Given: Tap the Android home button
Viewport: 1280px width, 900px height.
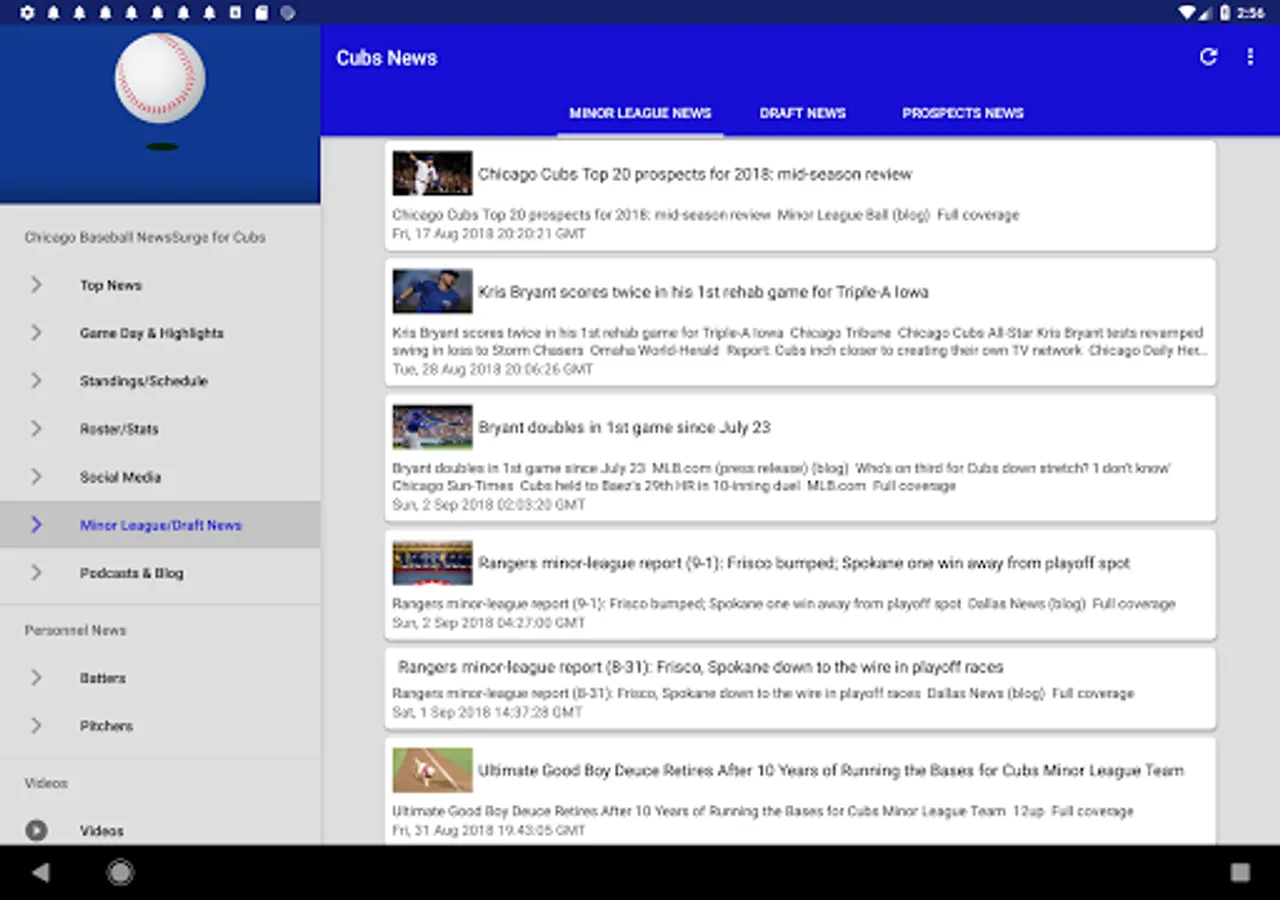Looking at the screenshot, I should coord(120,873).
